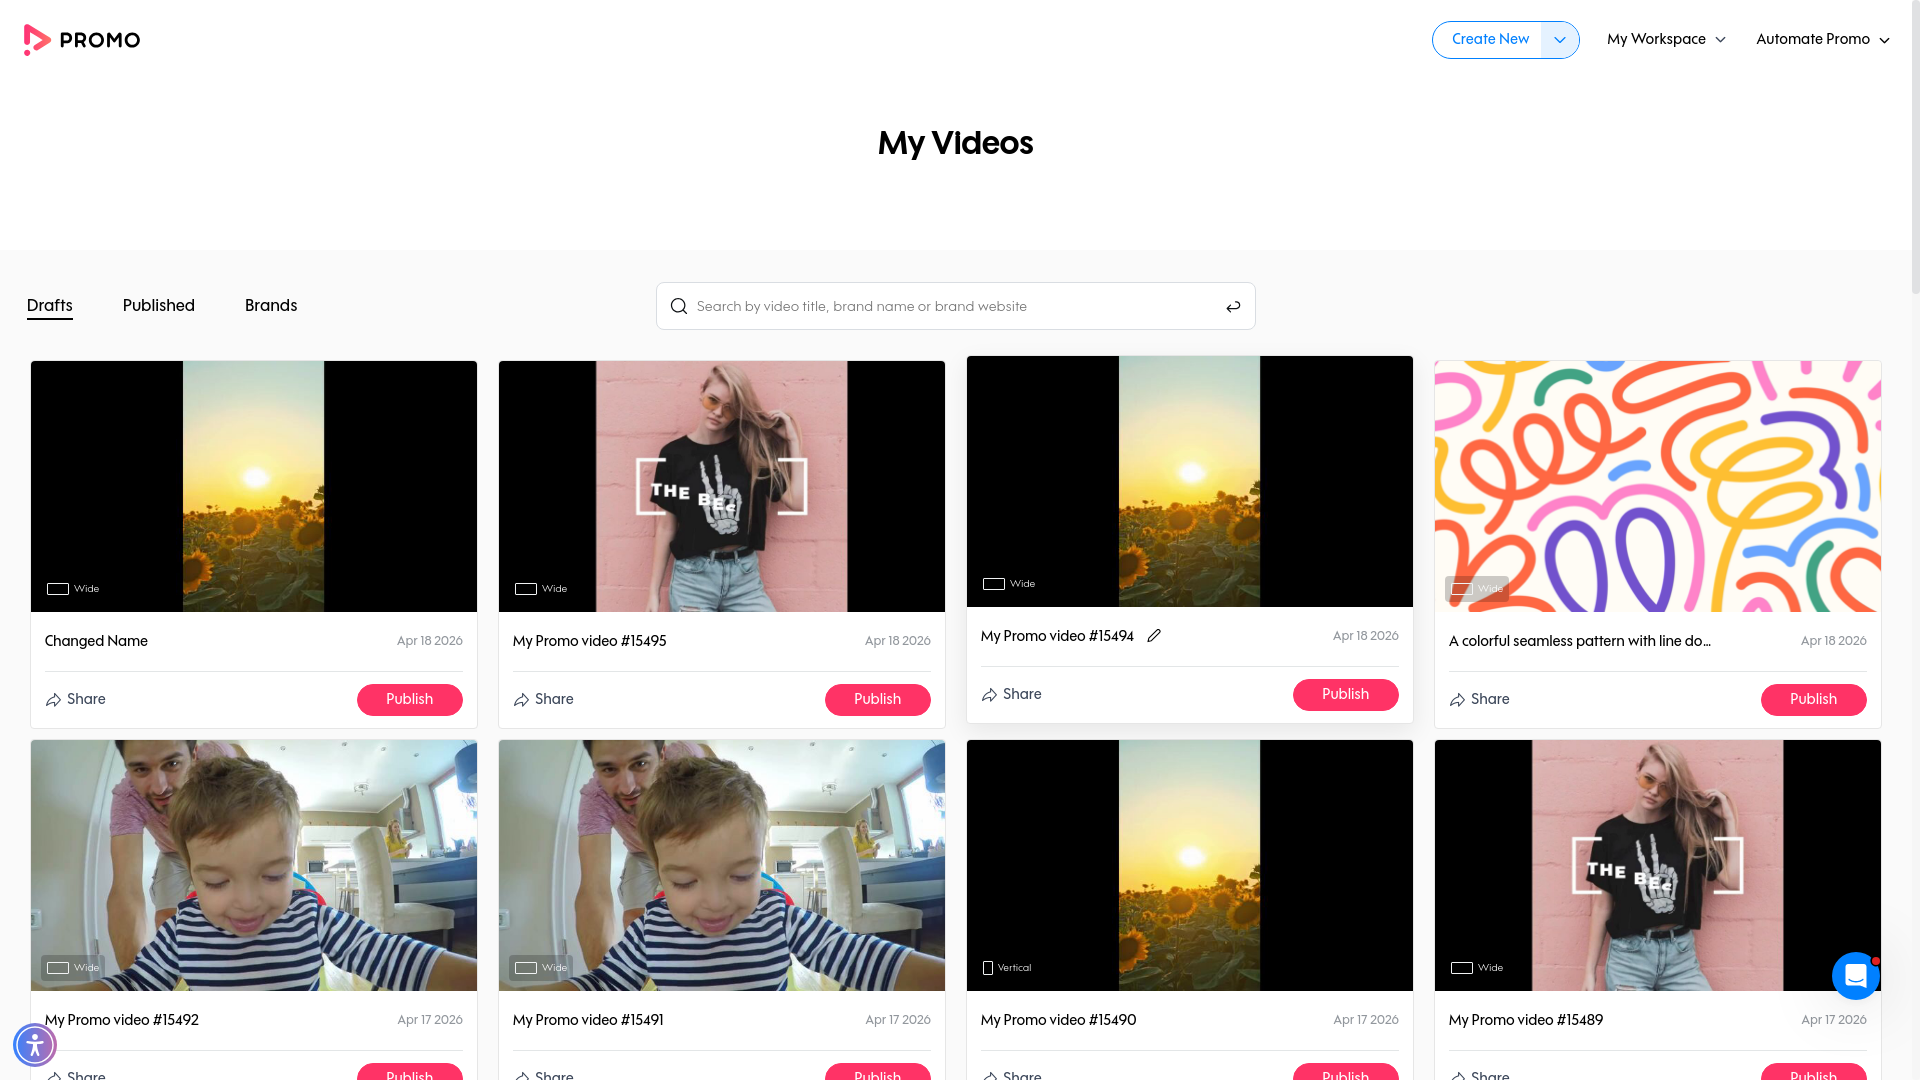The height and width of the screenshot is (1080, 1920).
Task: Click Share icon on Changed Name video
Action: tap(54, 700)
